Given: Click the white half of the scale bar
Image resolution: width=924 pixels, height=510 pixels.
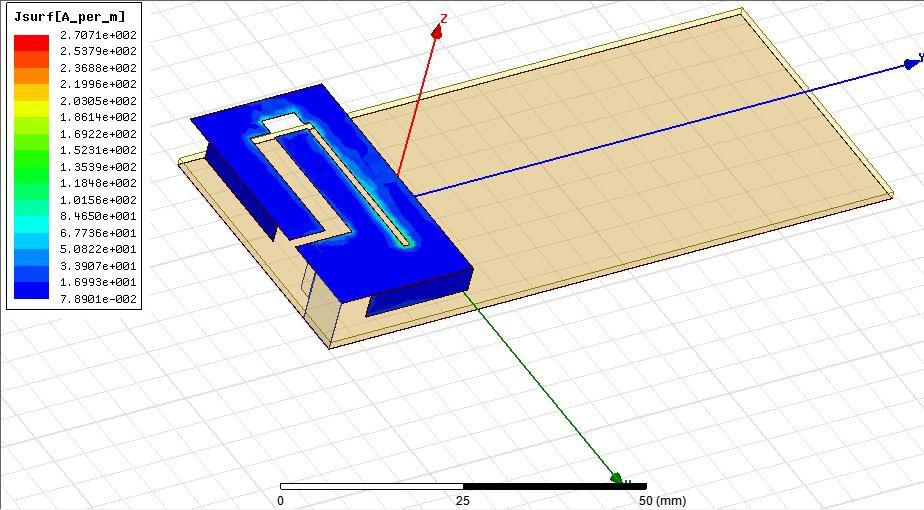Looking at the screenshot, I should coord(372,486).
